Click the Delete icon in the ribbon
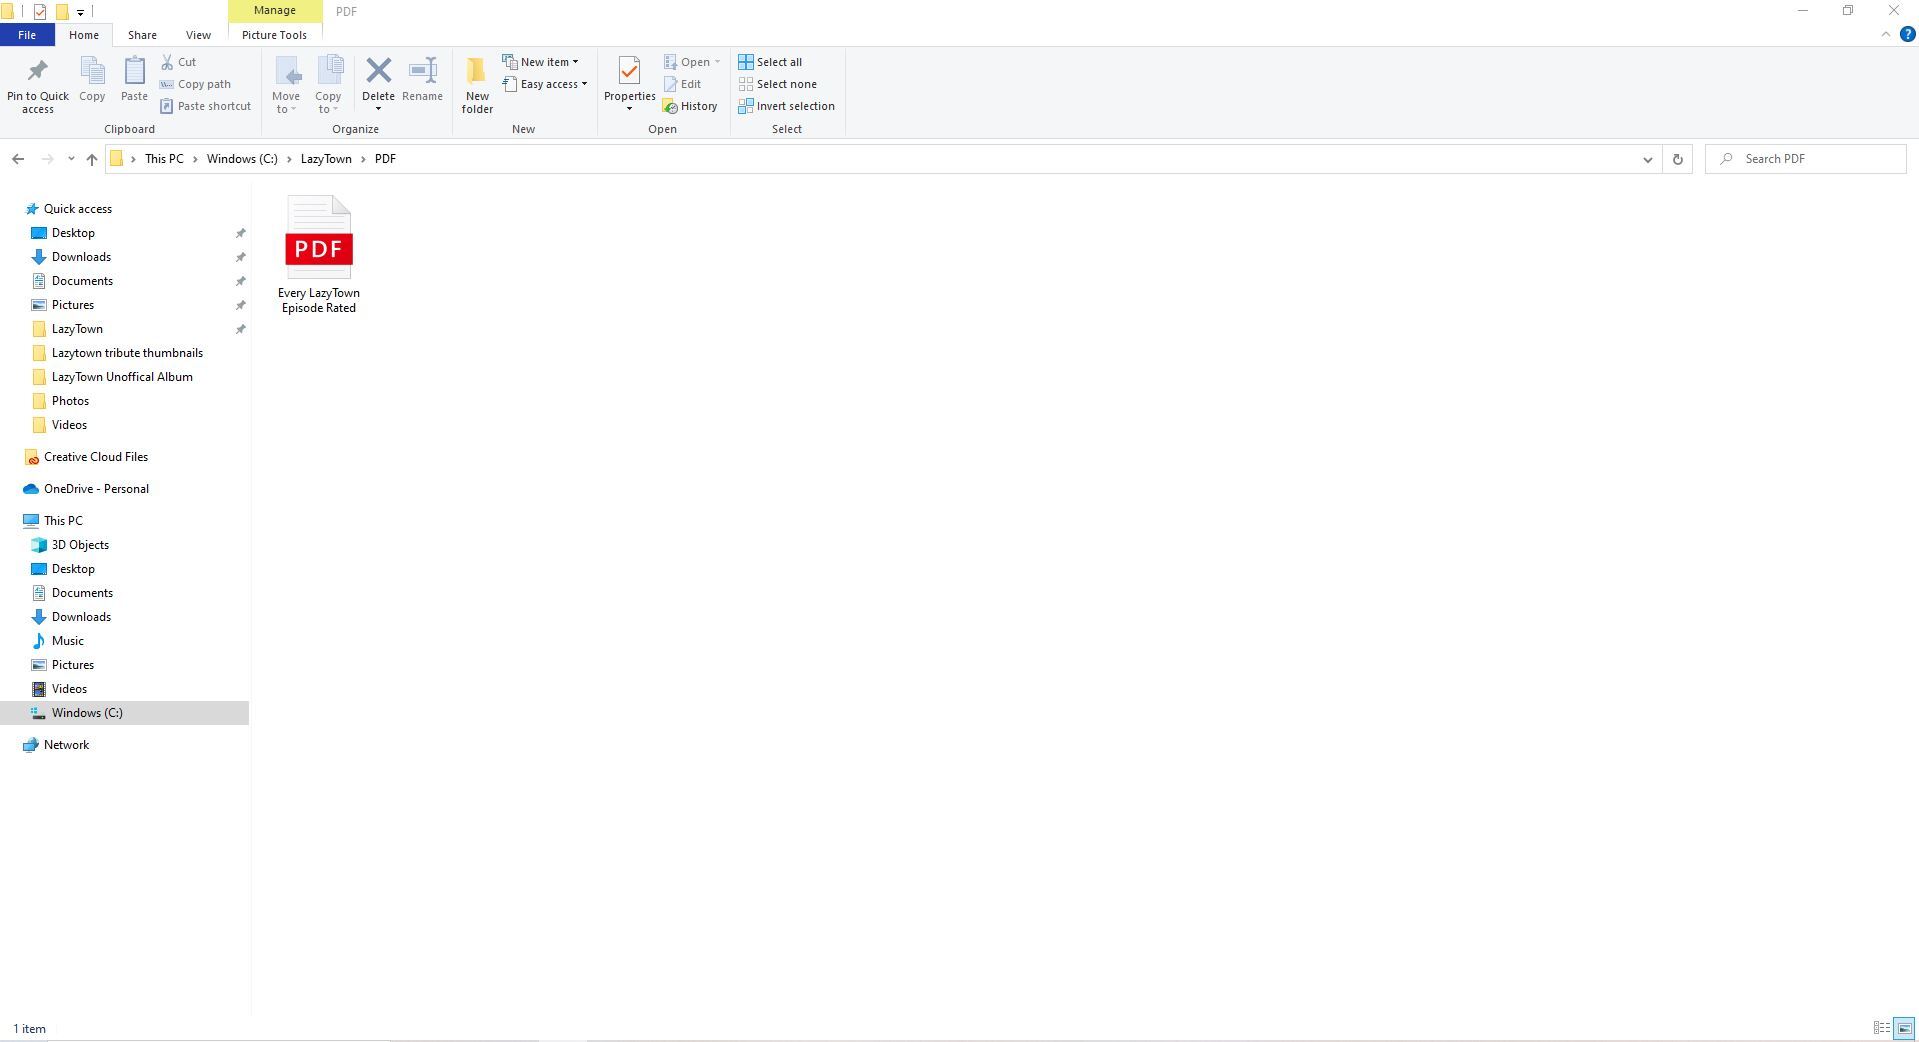The width and height of the screenshot is (1919, 1042). pos(378,72)
